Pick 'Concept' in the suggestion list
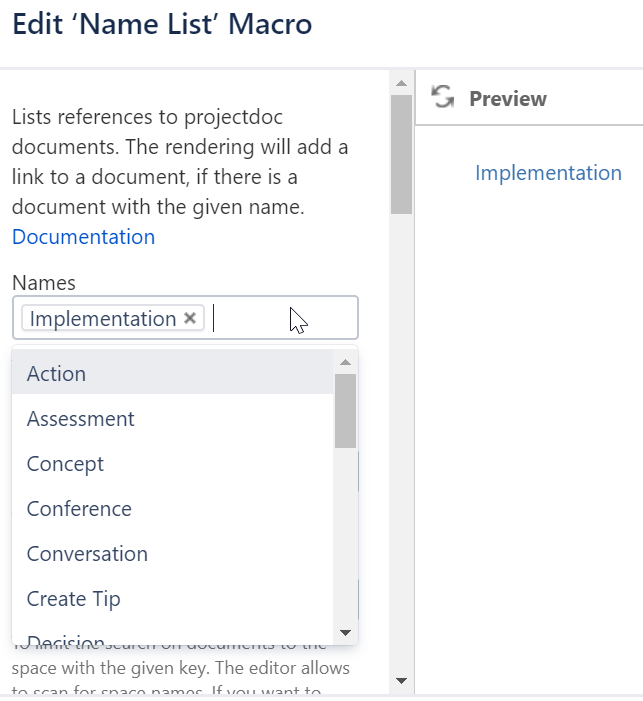The width and height of the screenshot is (643, 701). (65, 463)
